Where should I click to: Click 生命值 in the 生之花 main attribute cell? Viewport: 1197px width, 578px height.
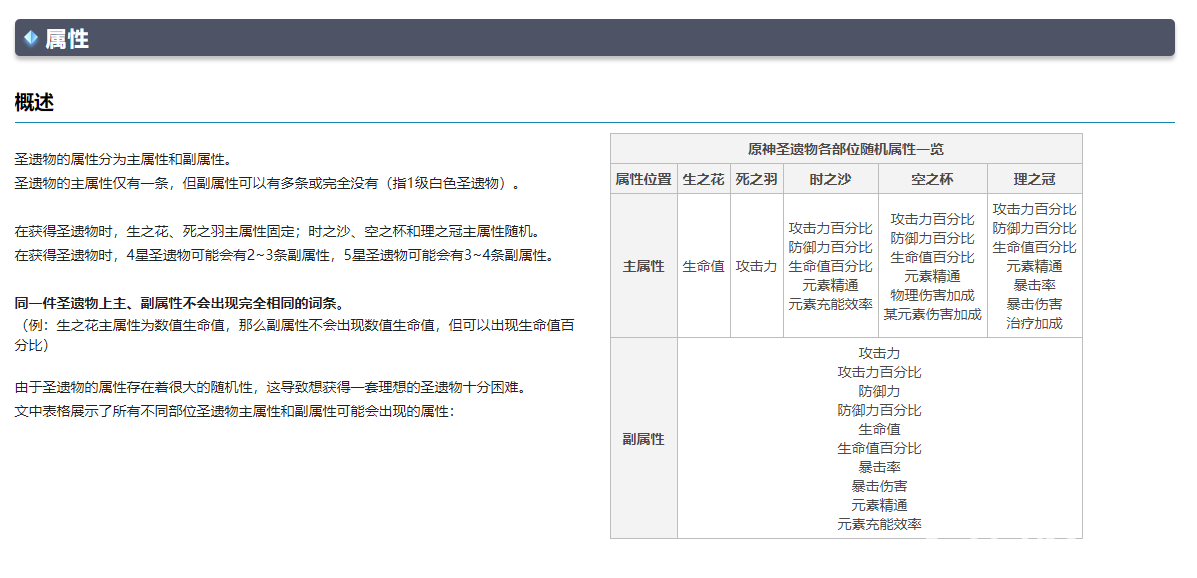pos(704,266)
